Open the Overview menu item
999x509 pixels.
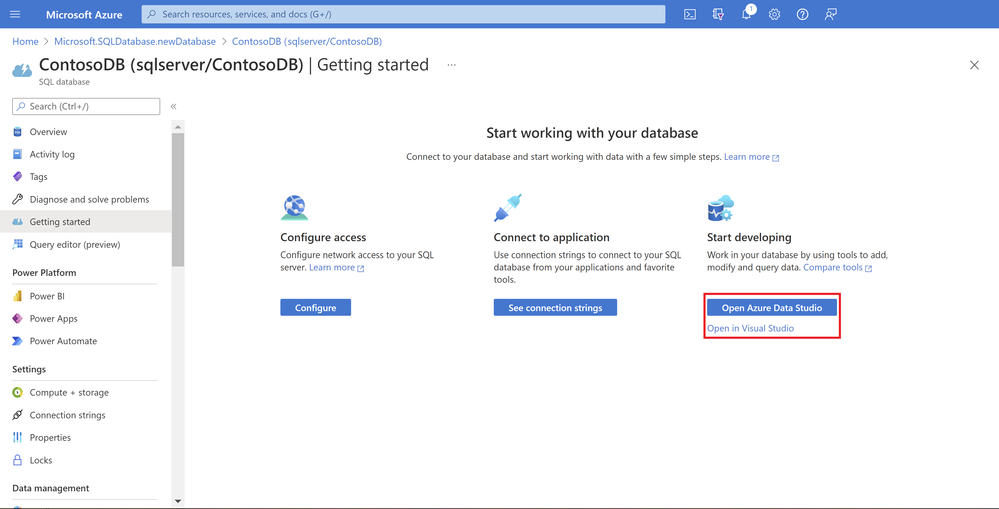48,132
